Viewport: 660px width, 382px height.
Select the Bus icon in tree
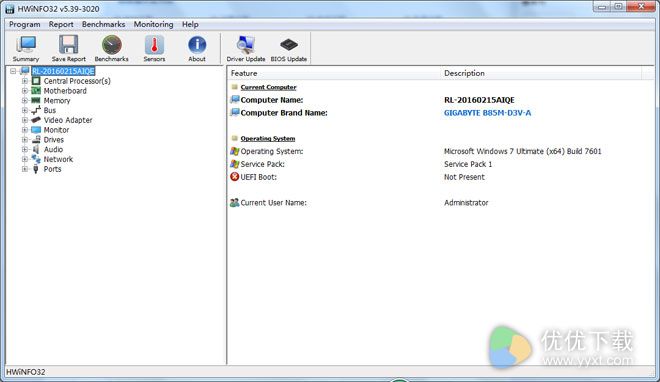tap(36, 110)
